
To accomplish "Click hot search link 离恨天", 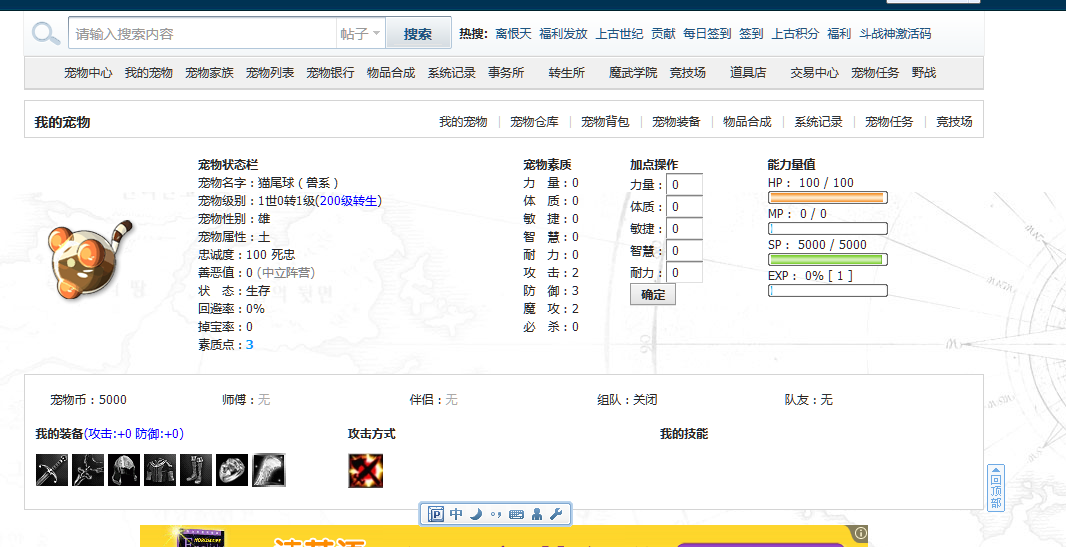I will (x=513, y=33).
